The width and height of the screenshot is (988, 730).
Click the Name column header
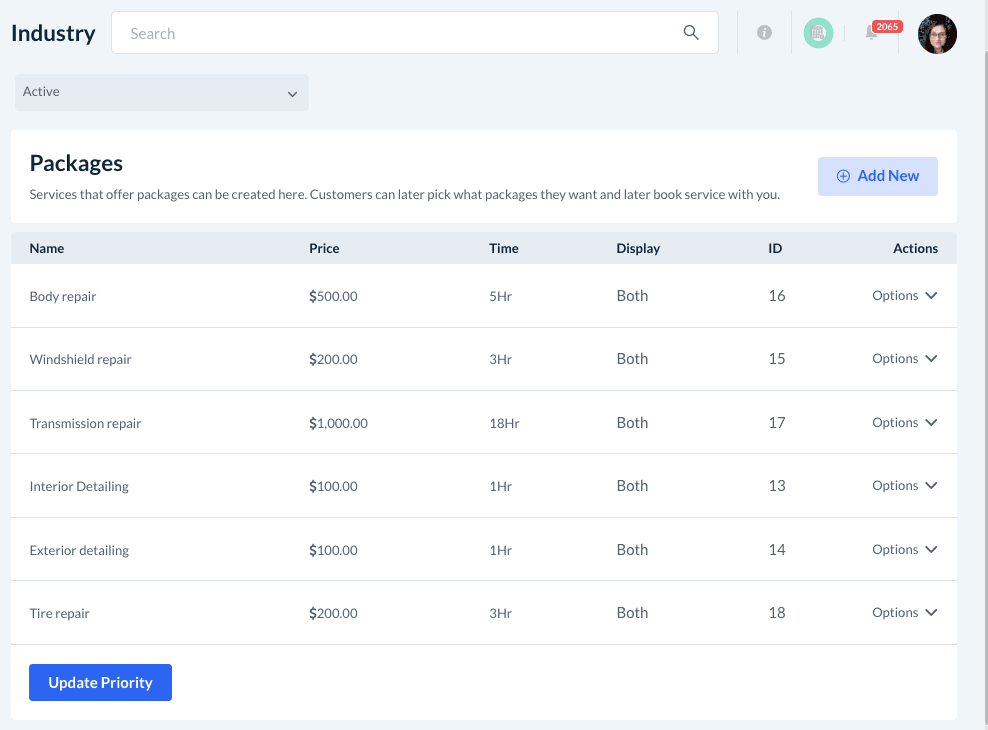point(47,249)
